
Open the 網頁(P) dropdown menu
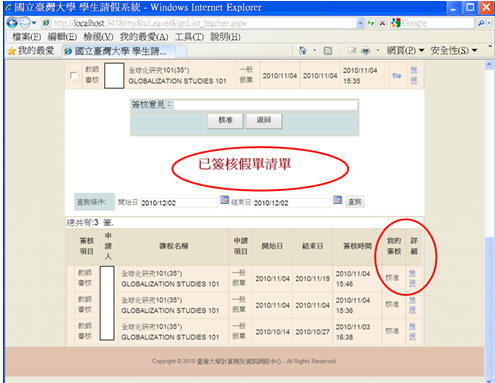[405, 51]
